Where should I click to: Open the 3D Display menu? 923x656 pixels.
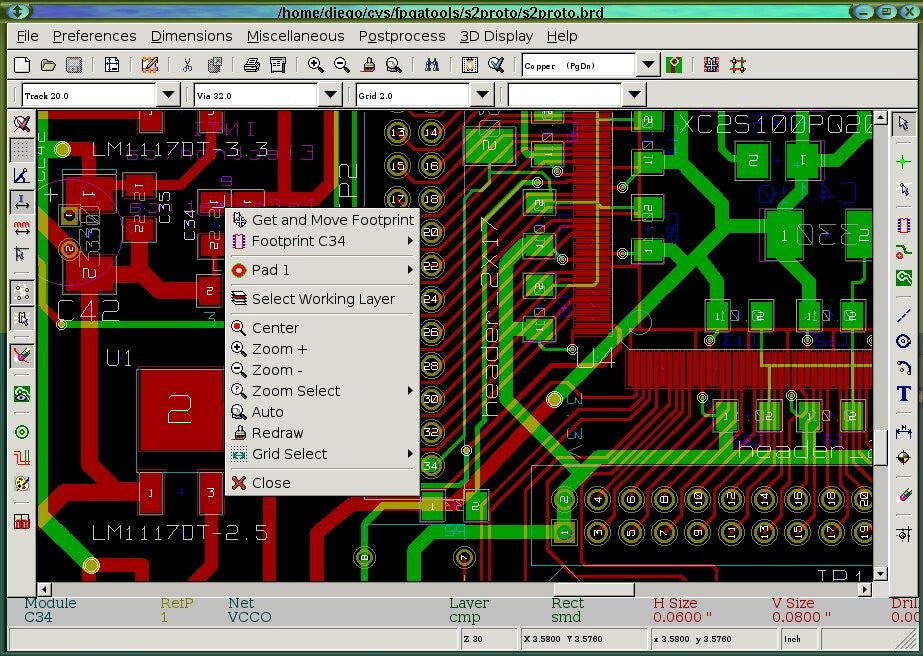pyautogui.click(x=496, y=37)
